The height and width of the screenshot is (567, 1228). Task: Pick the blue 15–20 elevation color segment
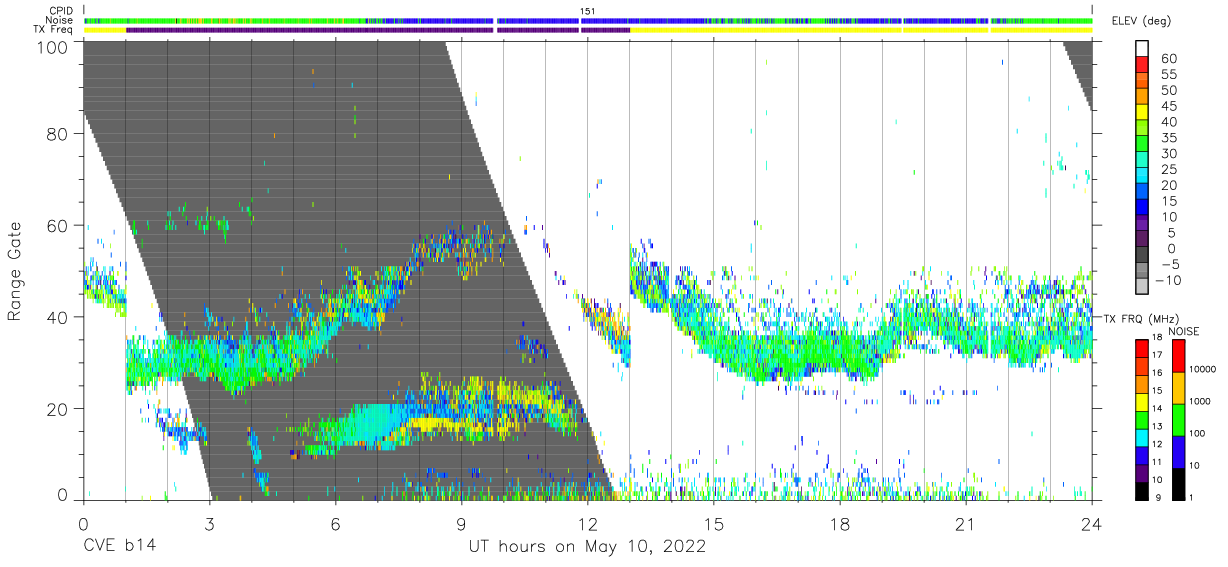point(1142,193)
